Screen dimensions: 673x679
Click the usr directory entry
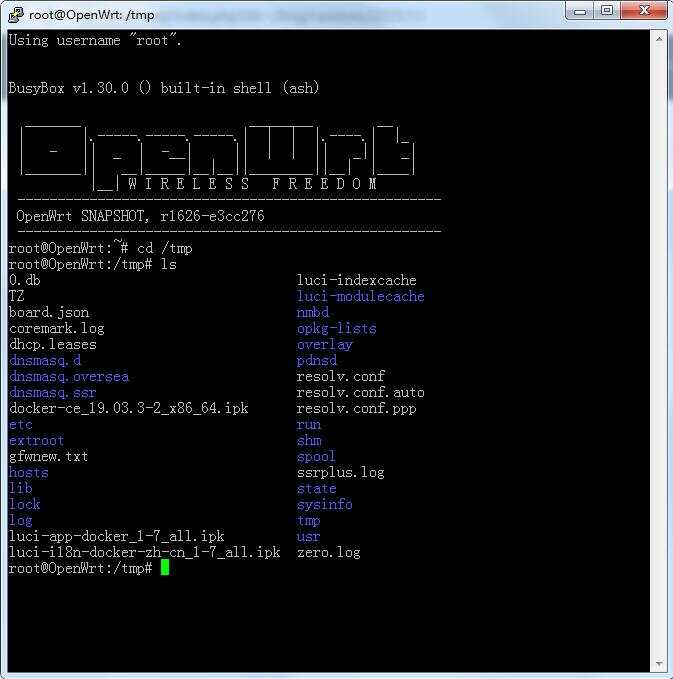308,537
